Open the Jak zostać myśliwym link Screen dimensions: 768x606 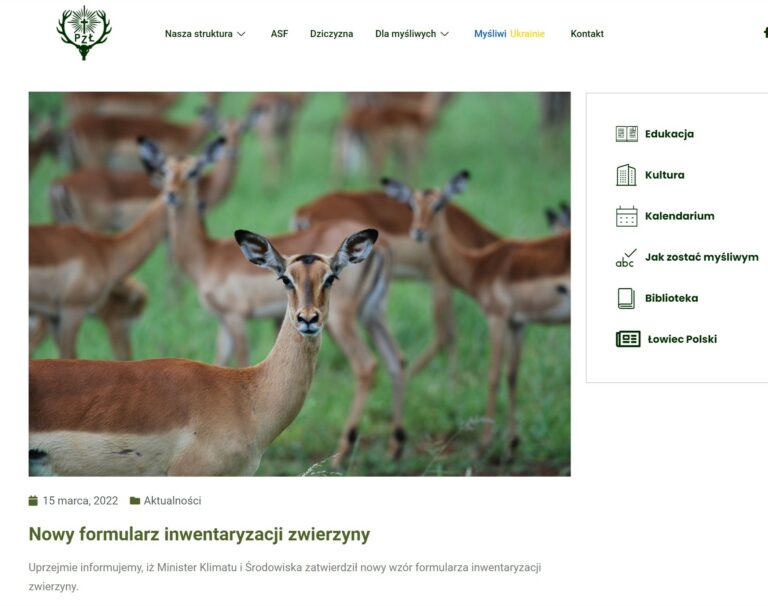pyautogui.click(x=701, y=257)
